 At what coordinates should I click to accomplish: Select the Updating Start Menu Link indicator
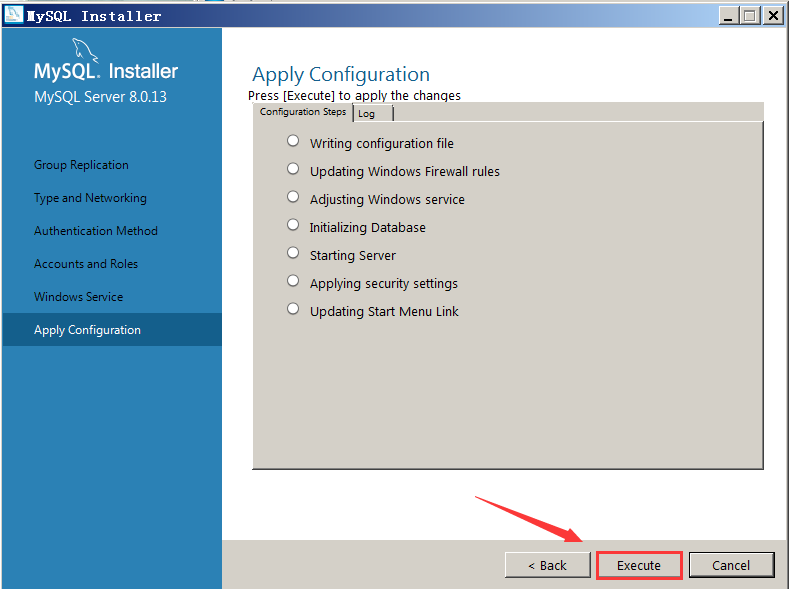tap(293, 308)
